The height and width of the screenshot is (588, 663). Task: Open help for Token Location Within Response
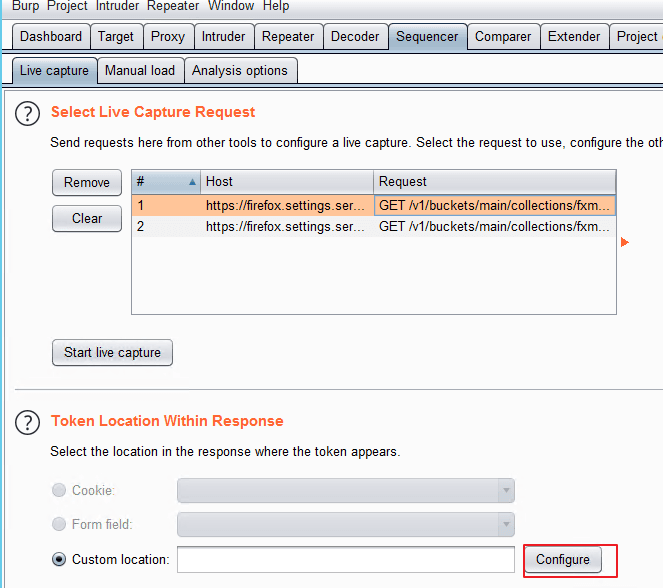pyautogui.click(x=27, y=422)
